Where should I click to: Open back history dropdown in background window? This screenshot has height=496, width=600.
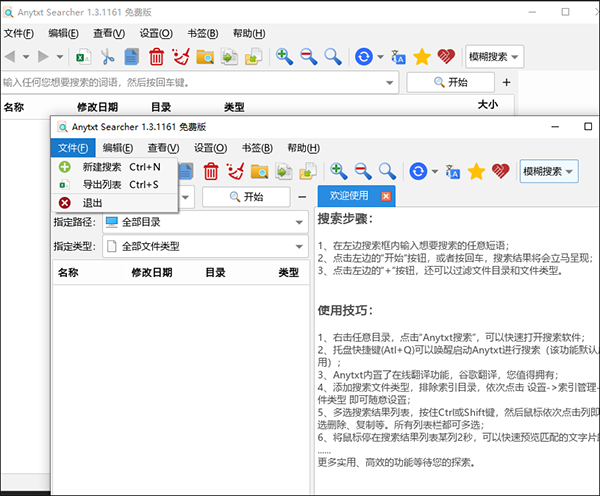tap(26, 57)
